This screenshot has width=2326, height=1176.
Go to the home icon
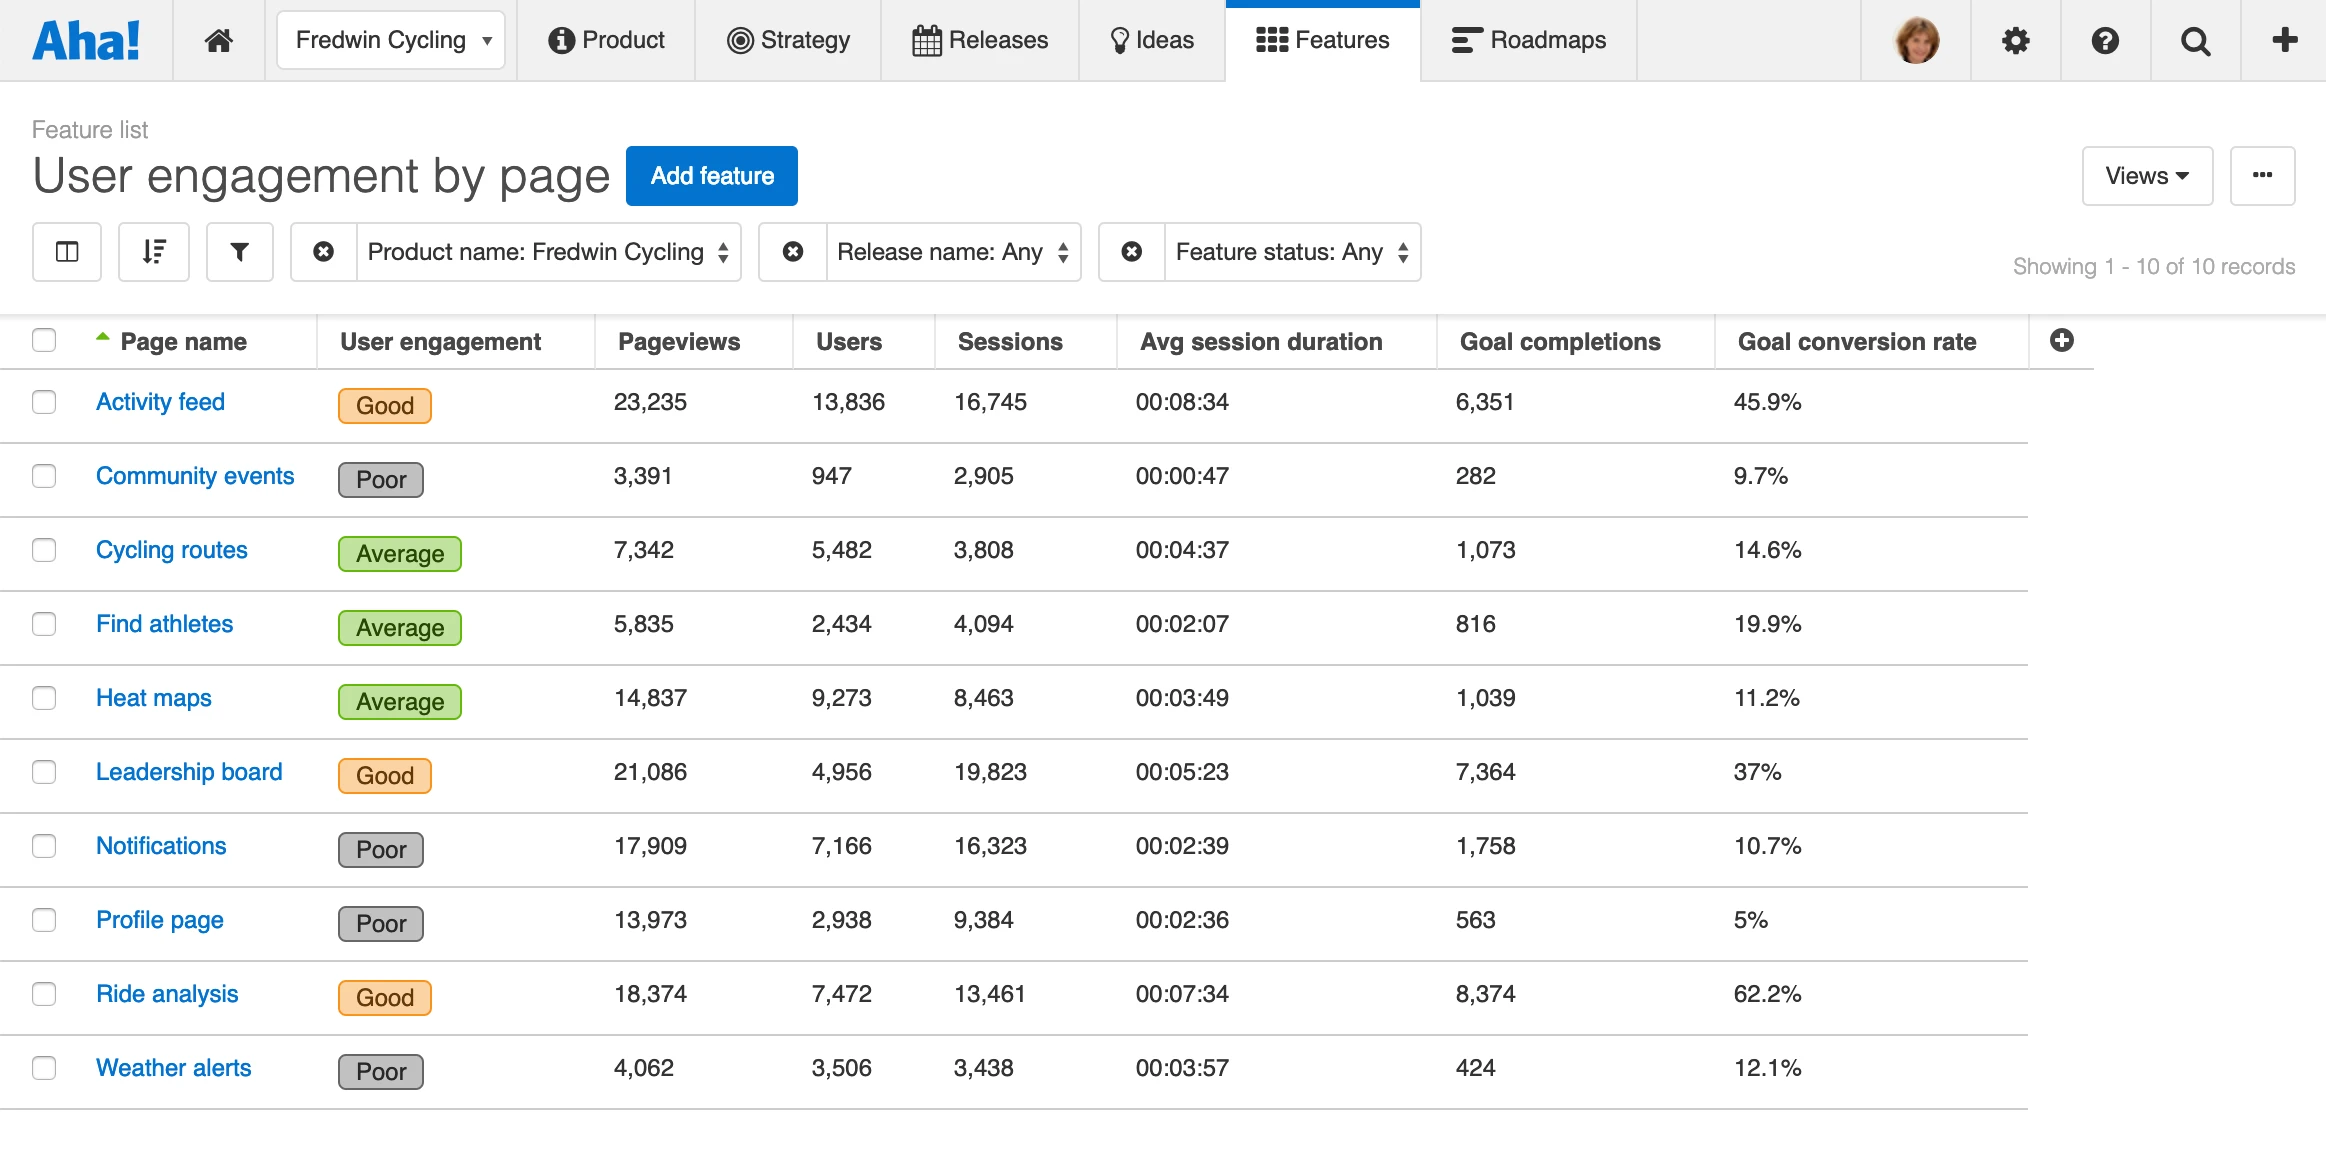point(219,40)
